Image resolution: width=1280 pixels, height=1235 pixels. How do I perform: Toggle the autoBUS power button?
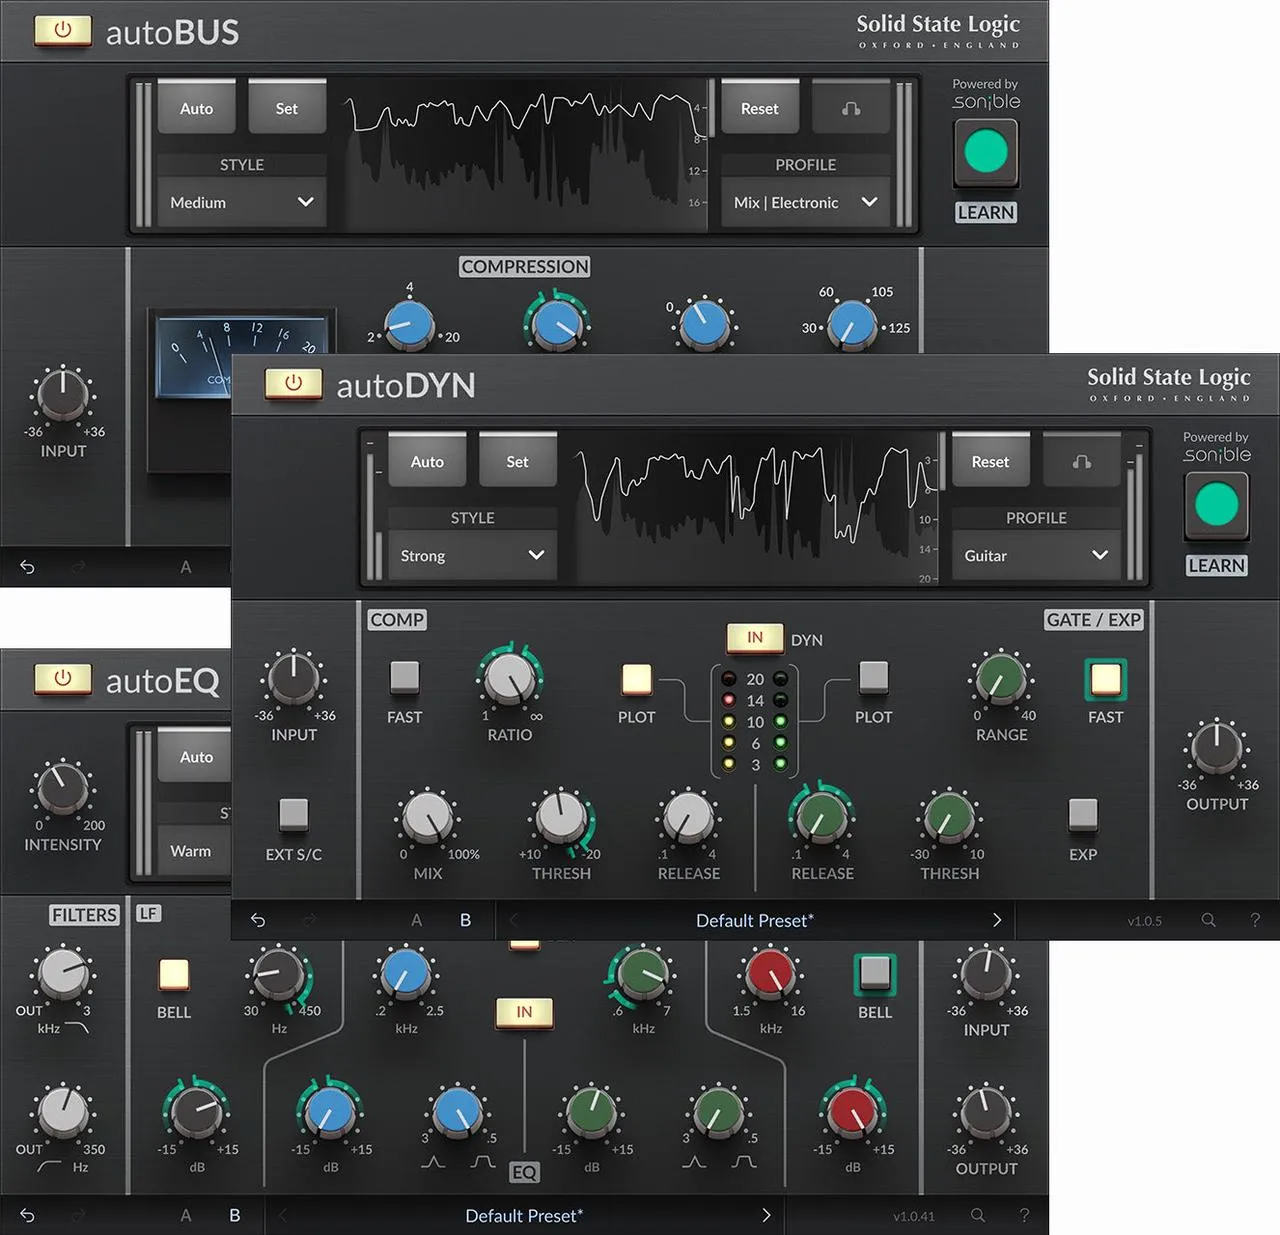(62, 30)
